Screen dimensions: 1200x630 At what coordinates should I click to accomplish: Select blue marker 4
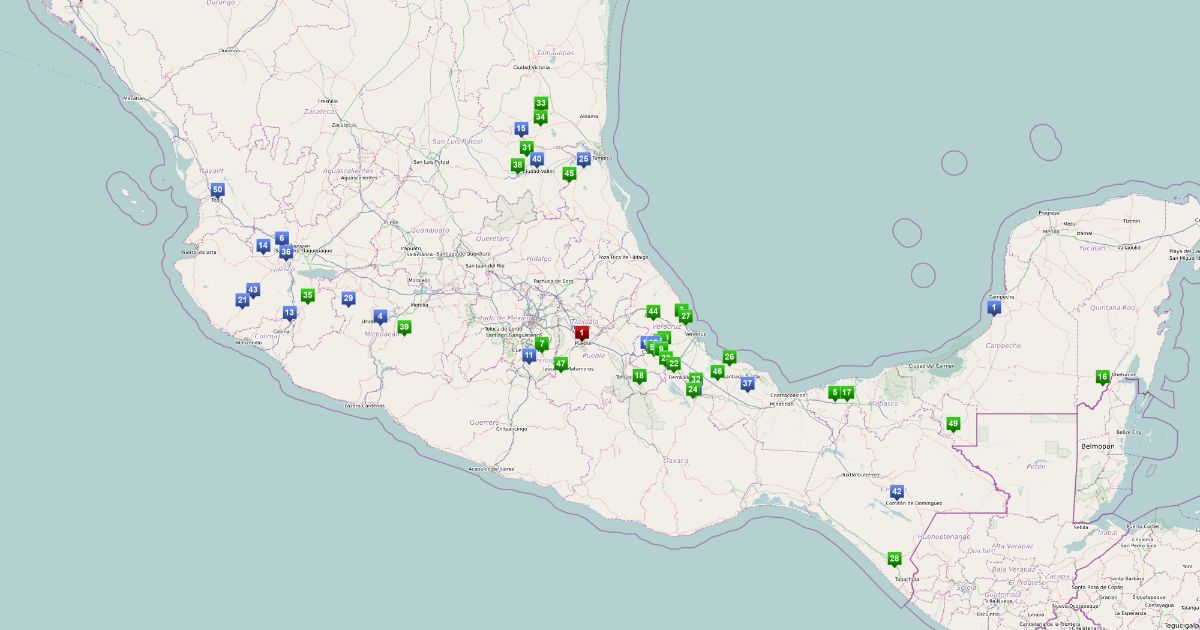(380, 317)
